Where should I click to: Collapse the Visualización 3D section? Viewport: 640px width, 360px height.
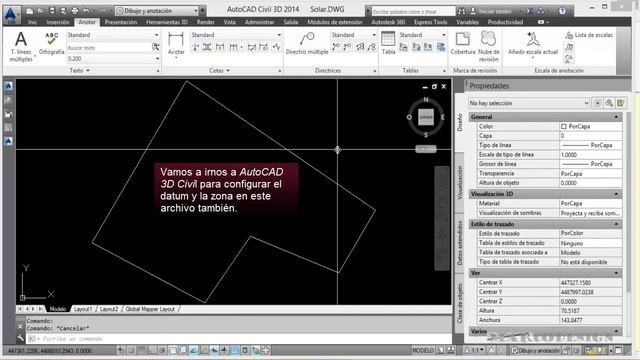click(616, 194)
